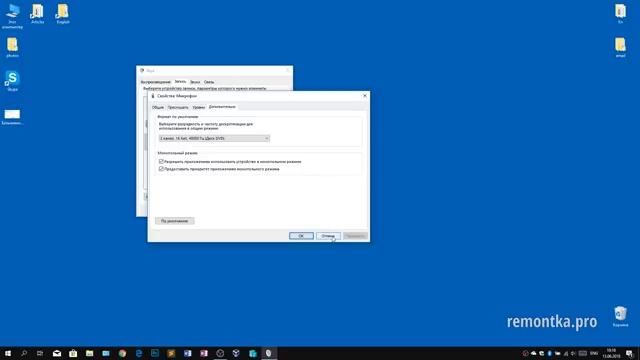Switch the ENG input language indicator
This screenshot has width=640, height=360.
pyautogui.click(x=594, y=353)
